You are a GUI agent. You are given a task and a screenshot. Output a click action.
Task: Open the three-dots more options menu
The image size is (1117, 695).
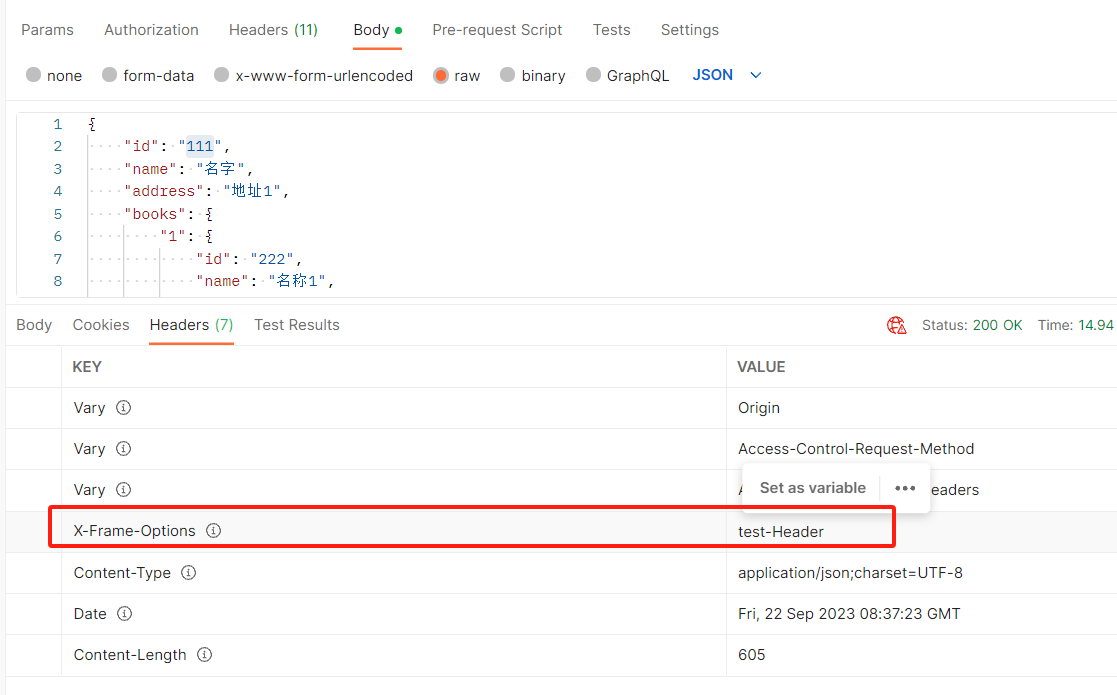tap(905, 488)
